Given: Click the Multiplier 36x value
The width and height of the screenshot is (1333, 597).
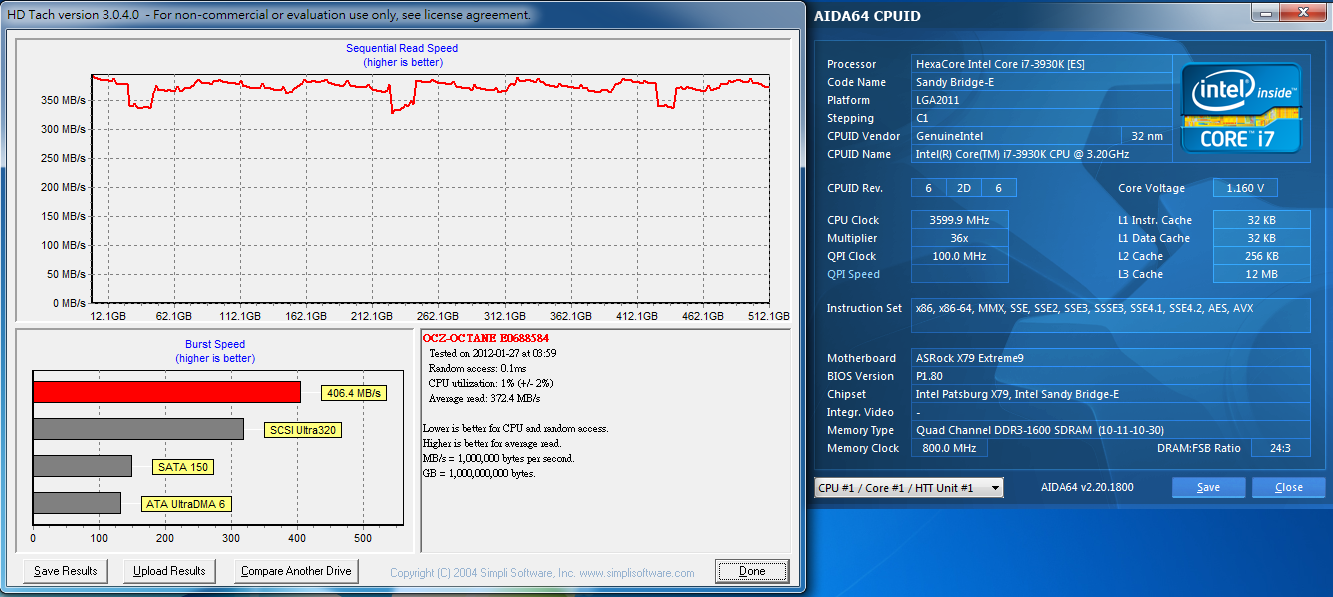Looking at the screenshot, I should (959, 238).
